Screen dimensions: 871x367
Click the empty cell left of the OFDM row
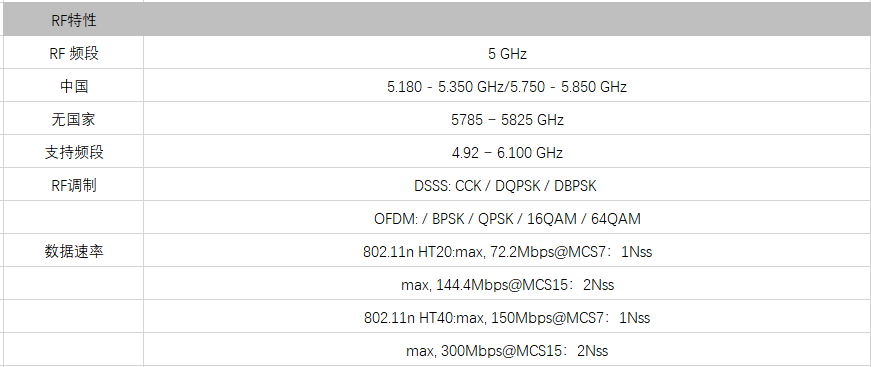pyautogui.click(x=74, y=218)
